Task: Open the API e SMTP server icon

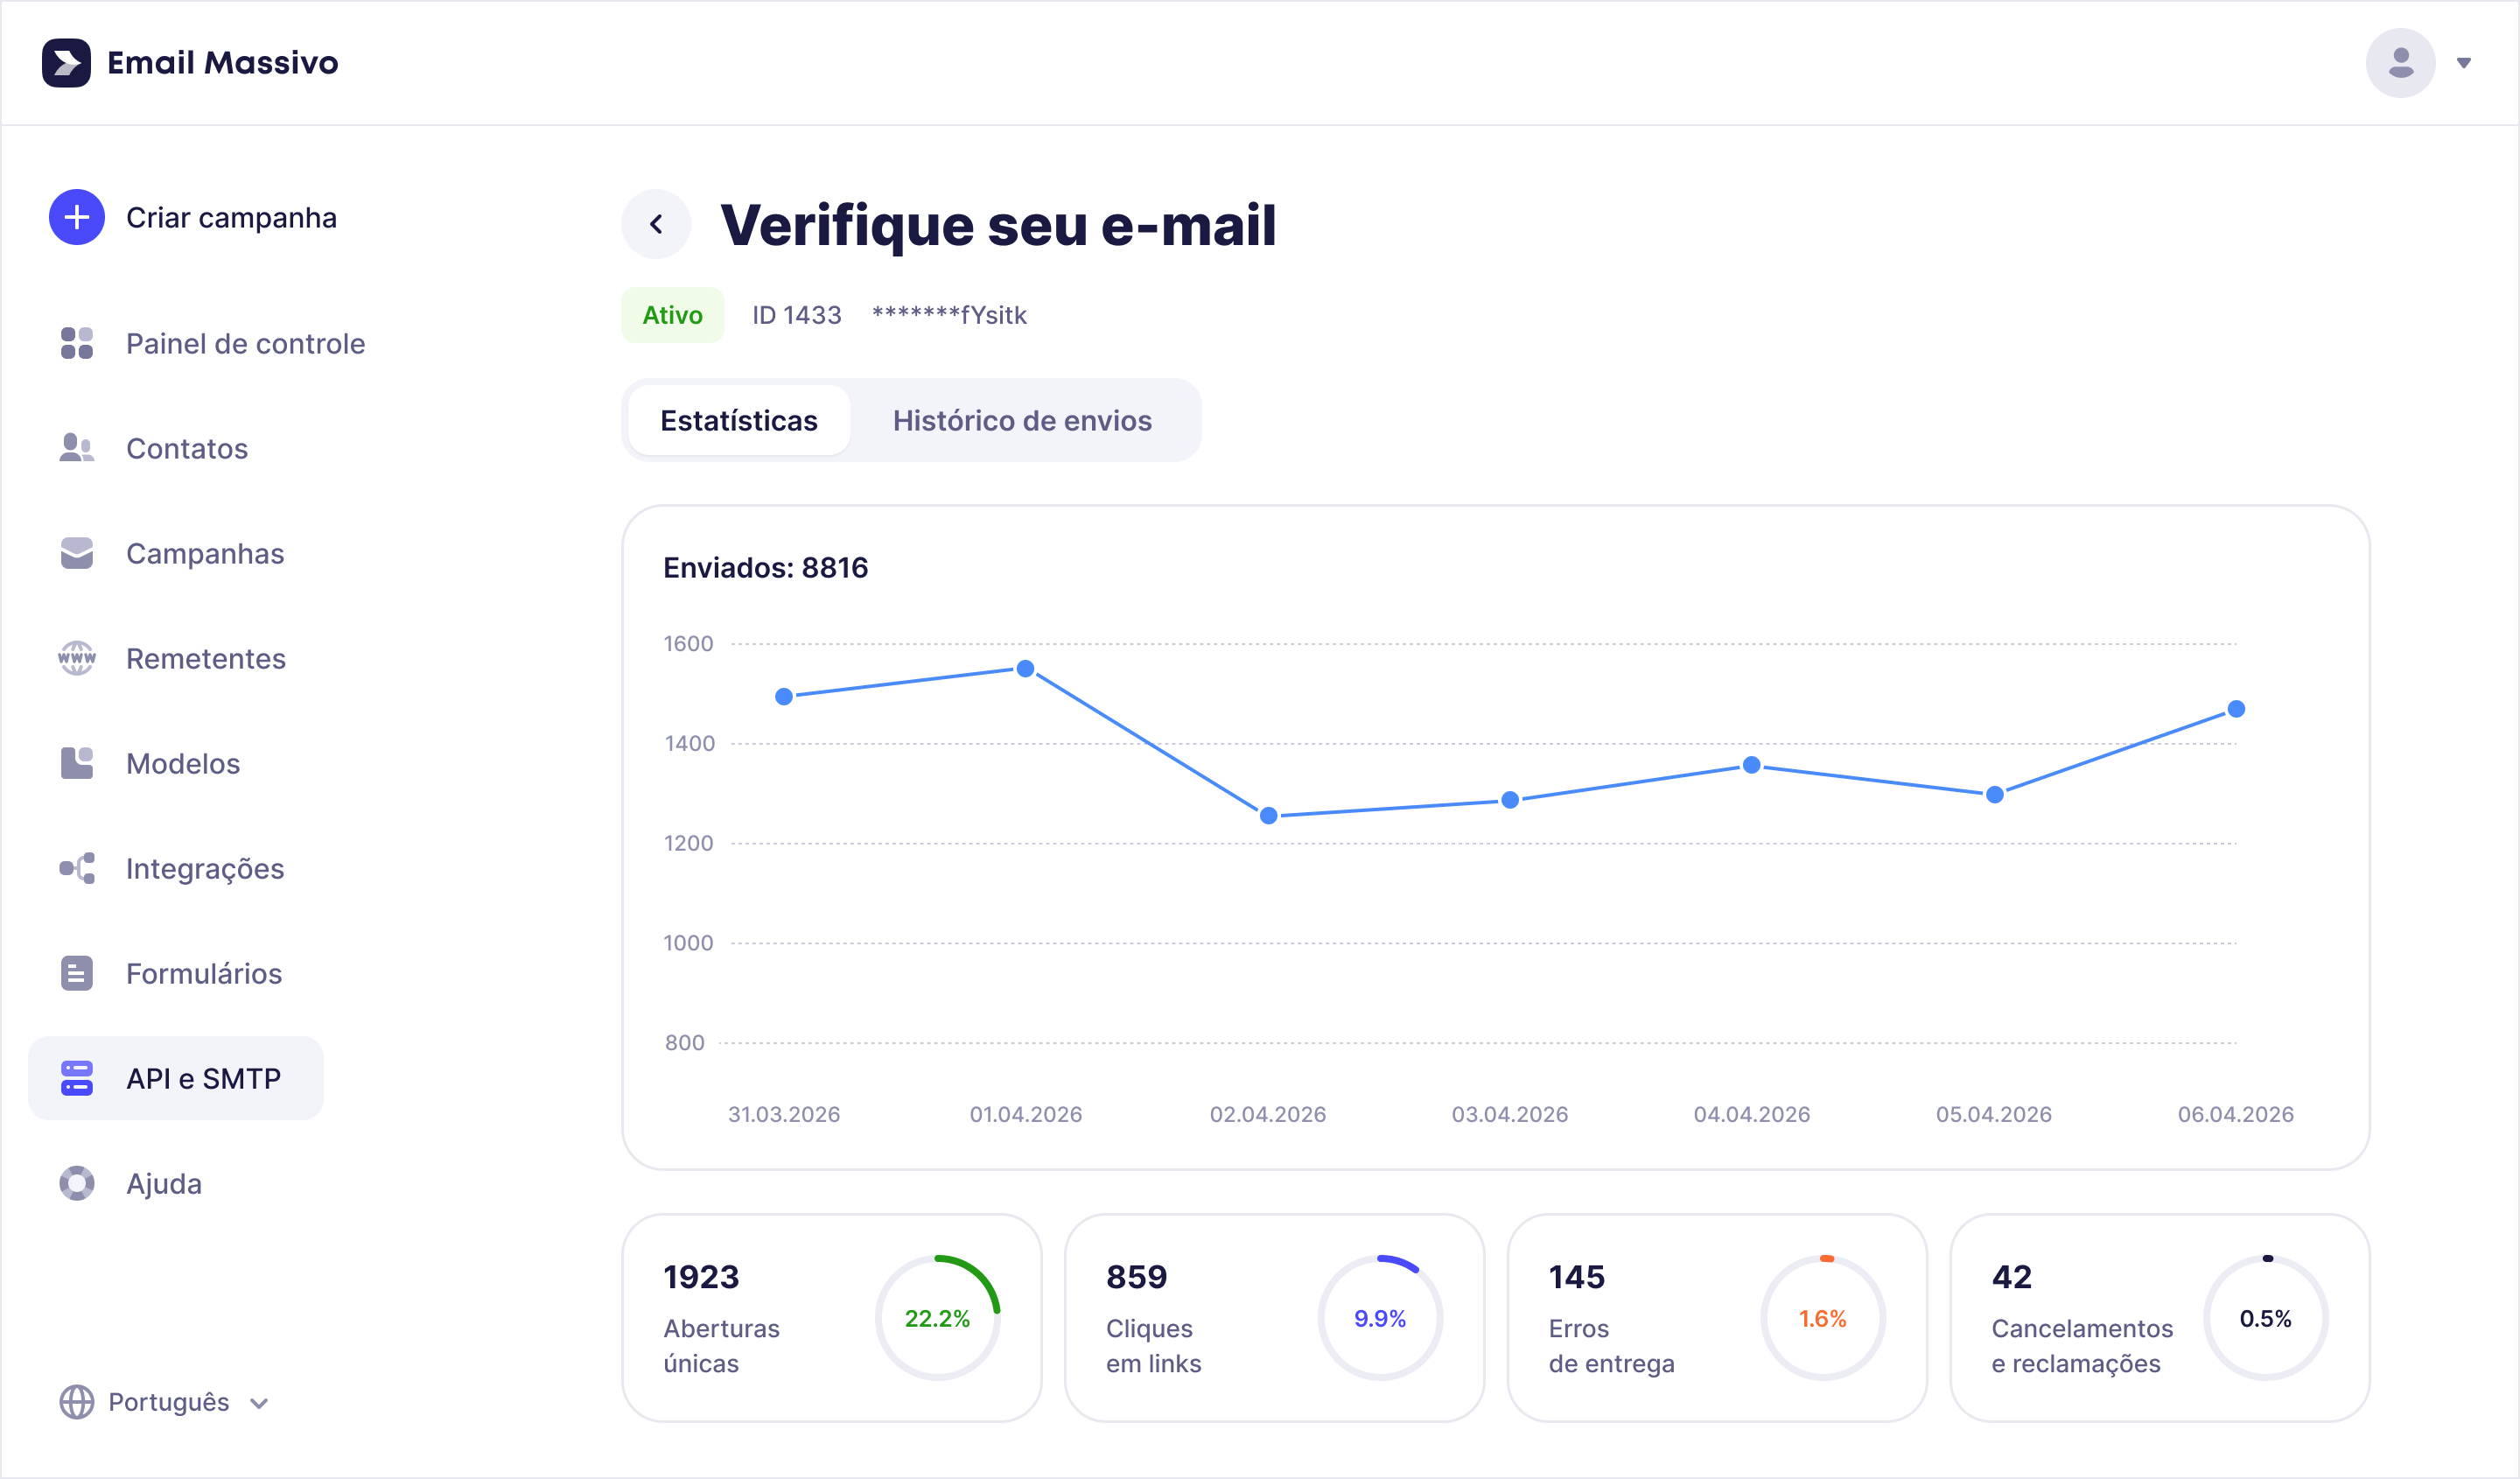Action: (75, 1078)
